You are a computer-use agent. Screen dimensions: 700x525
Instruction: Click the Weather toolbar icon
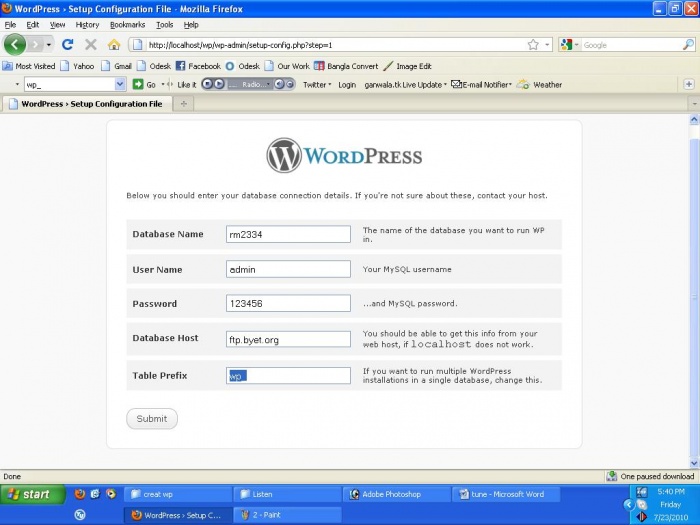pos(523,84)
